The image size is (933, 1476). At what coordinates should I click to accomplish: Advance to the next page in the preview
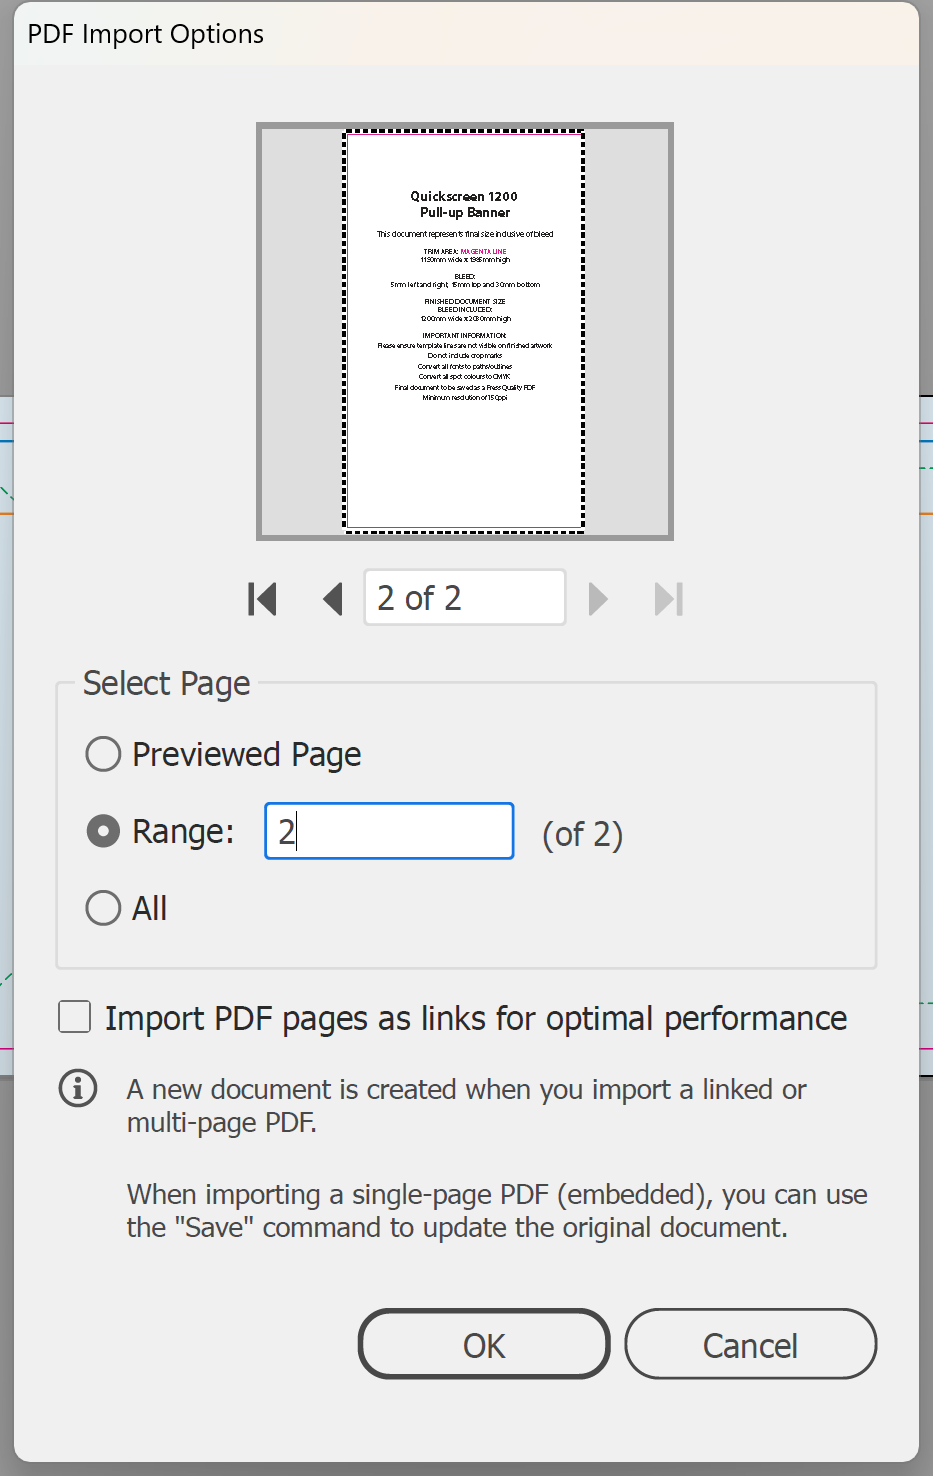coord(598,599)
